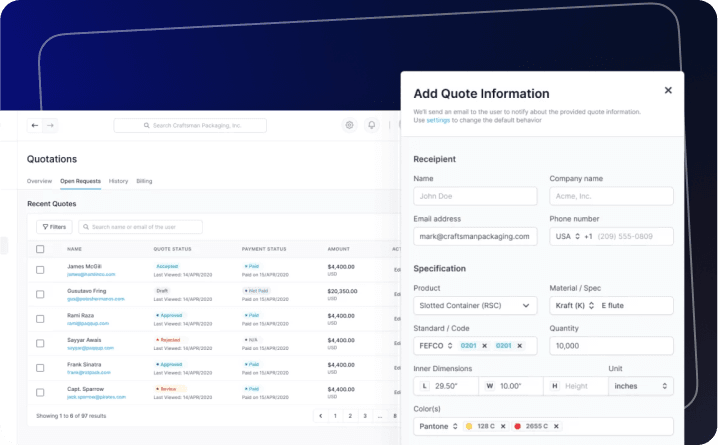This screenshot has width=718, height=445.
Task: Check the James McGill row checkbox
Action: point(40,270)
